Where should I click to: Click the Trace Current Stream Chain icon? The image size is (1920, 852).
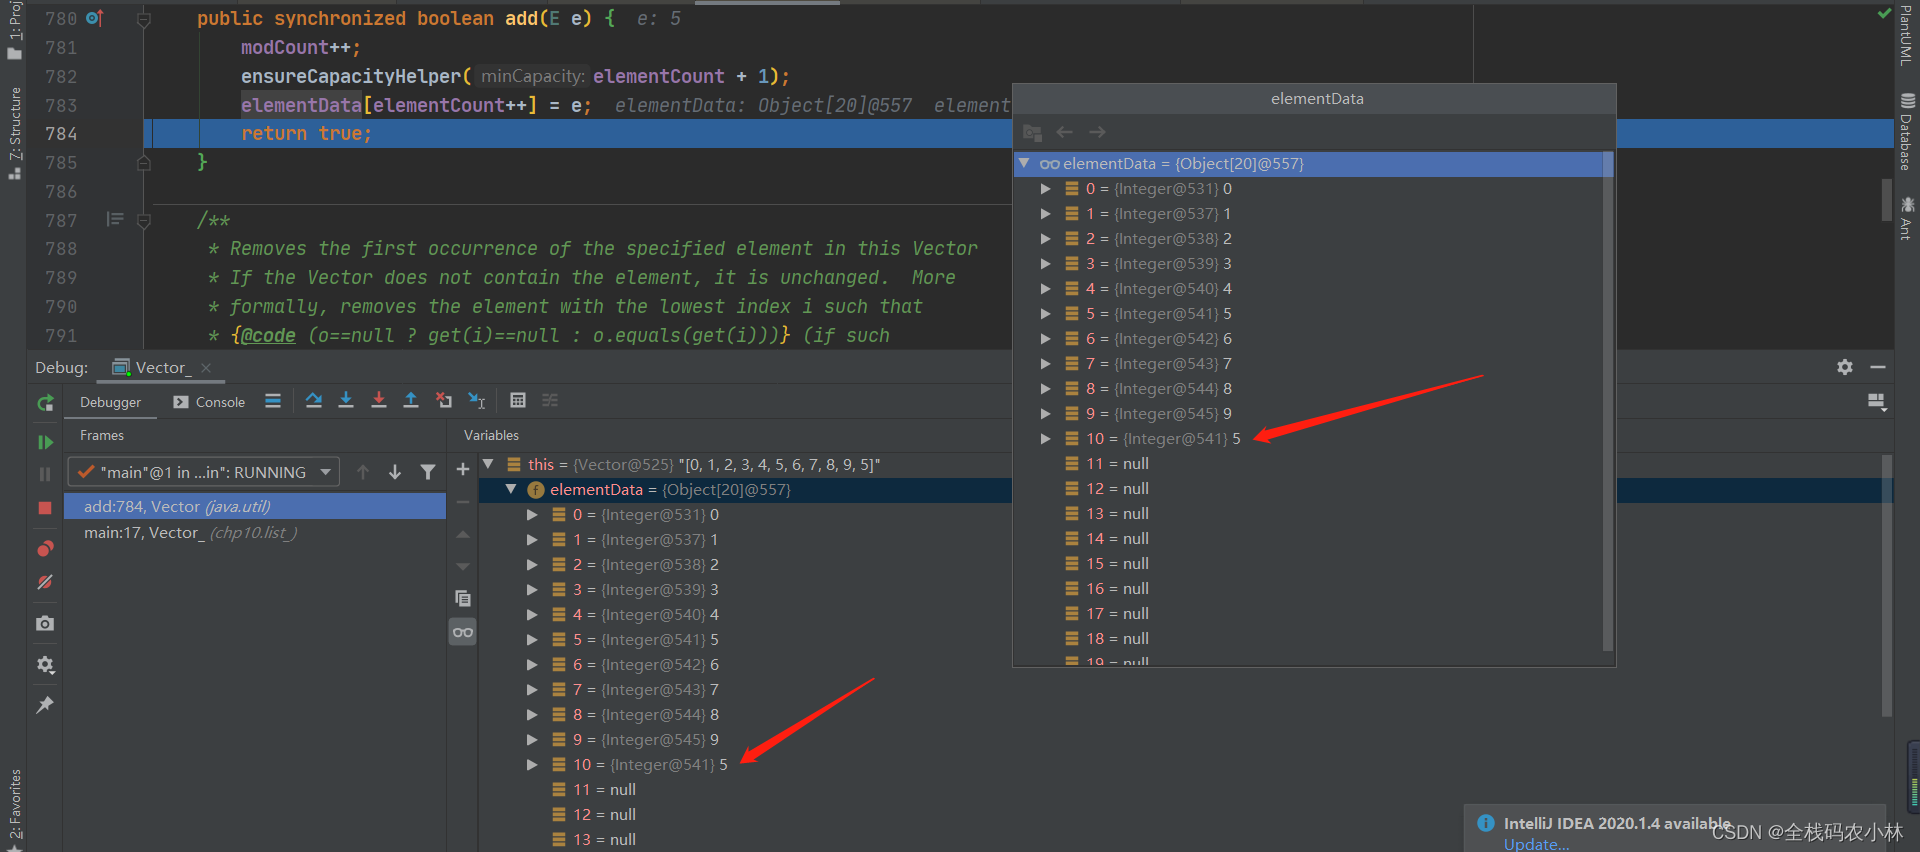[x=550, y=401]
